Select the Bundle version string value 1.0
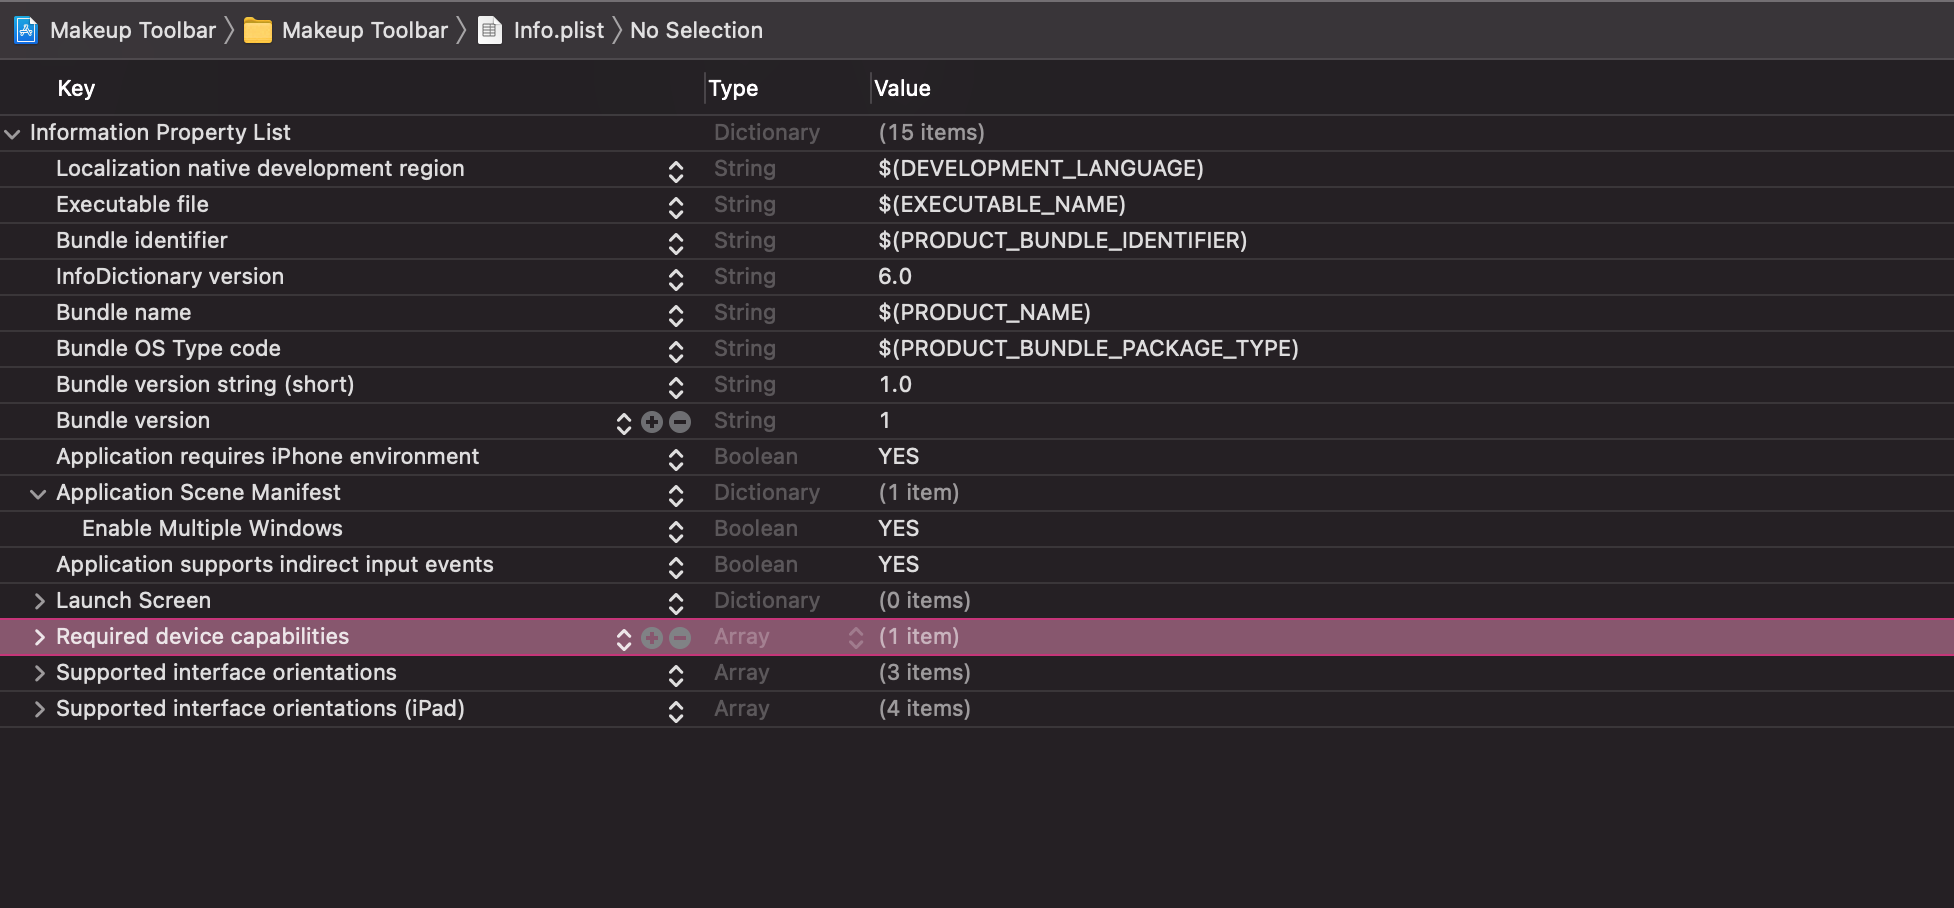1954x908 pixels. [x=895, y=384]
